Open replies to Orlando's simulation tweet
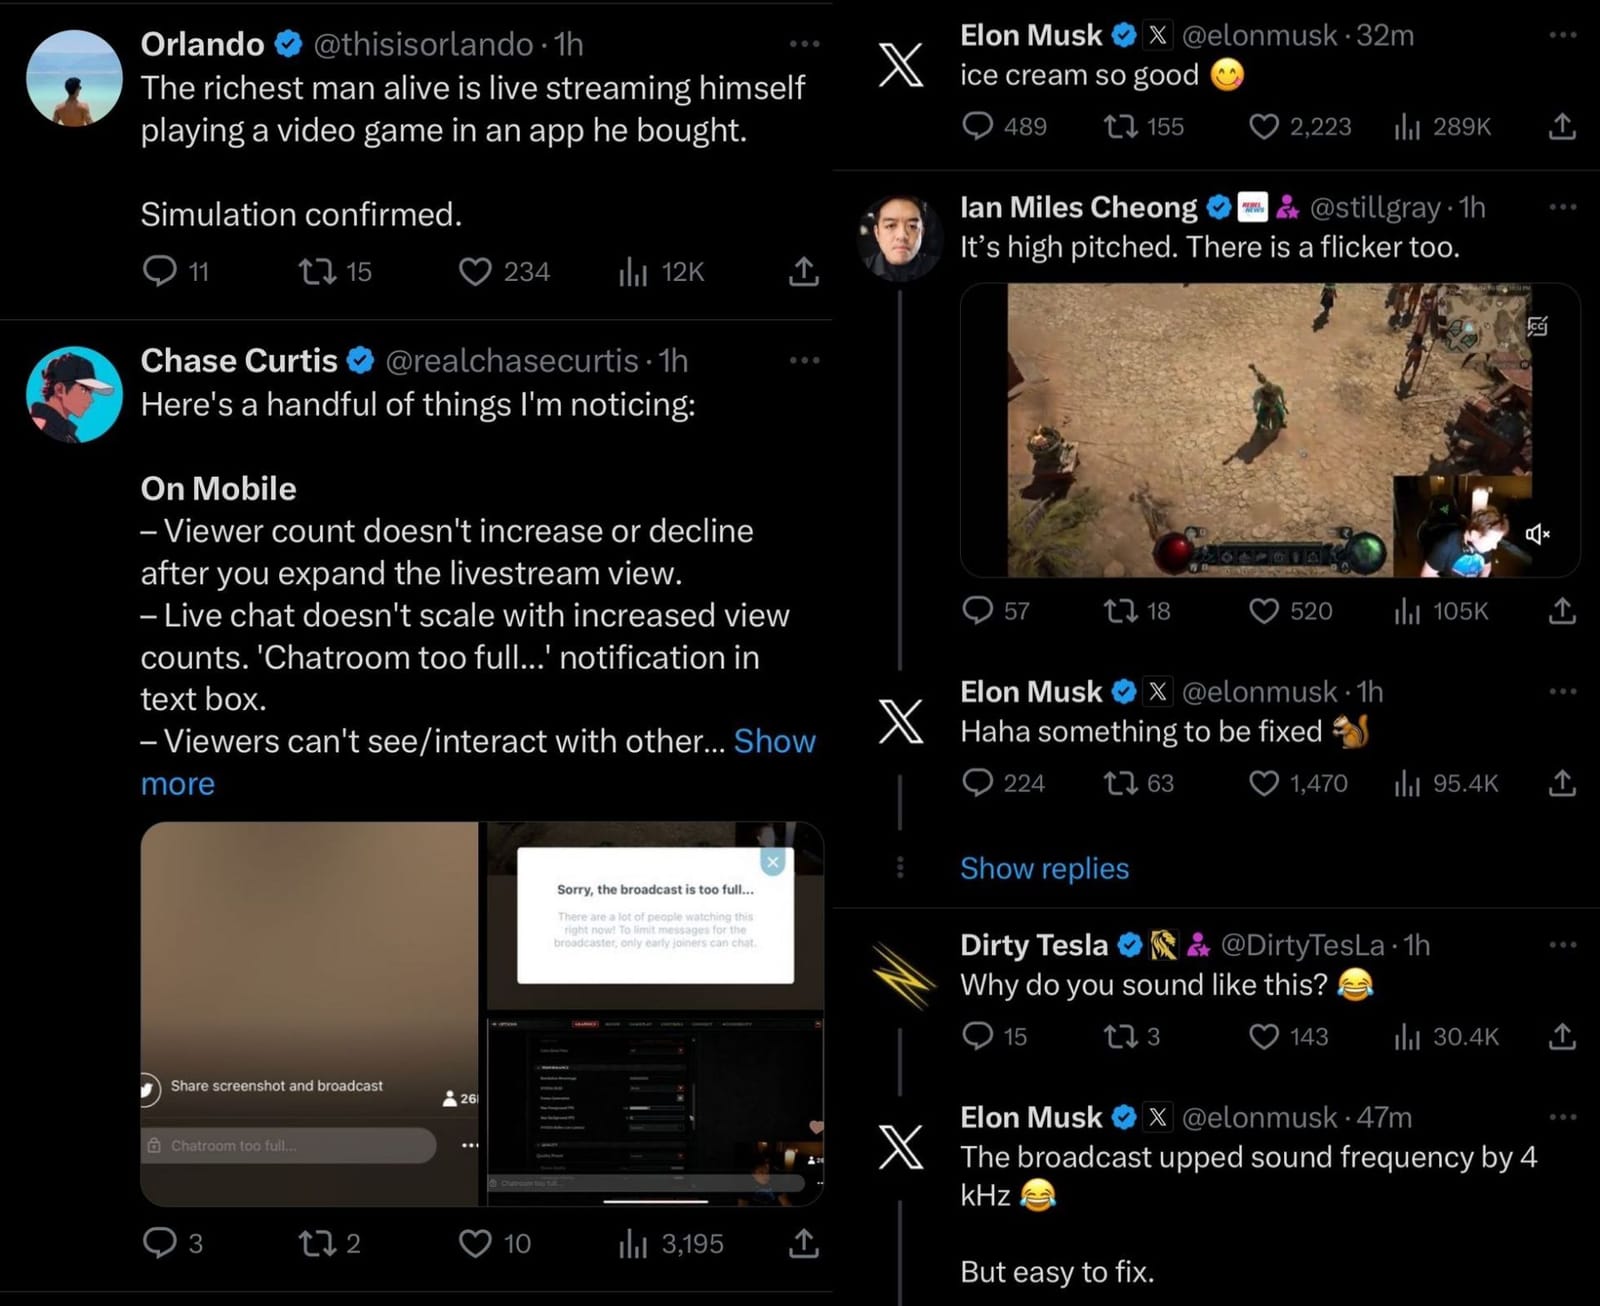The image size is (1600, 1306). 162,271
